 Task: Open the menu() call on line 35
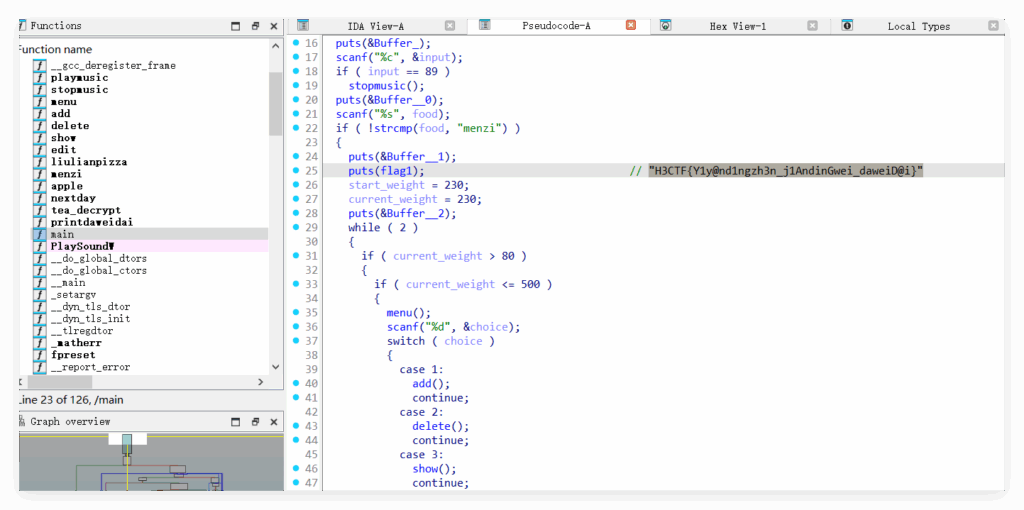(404, 313)
